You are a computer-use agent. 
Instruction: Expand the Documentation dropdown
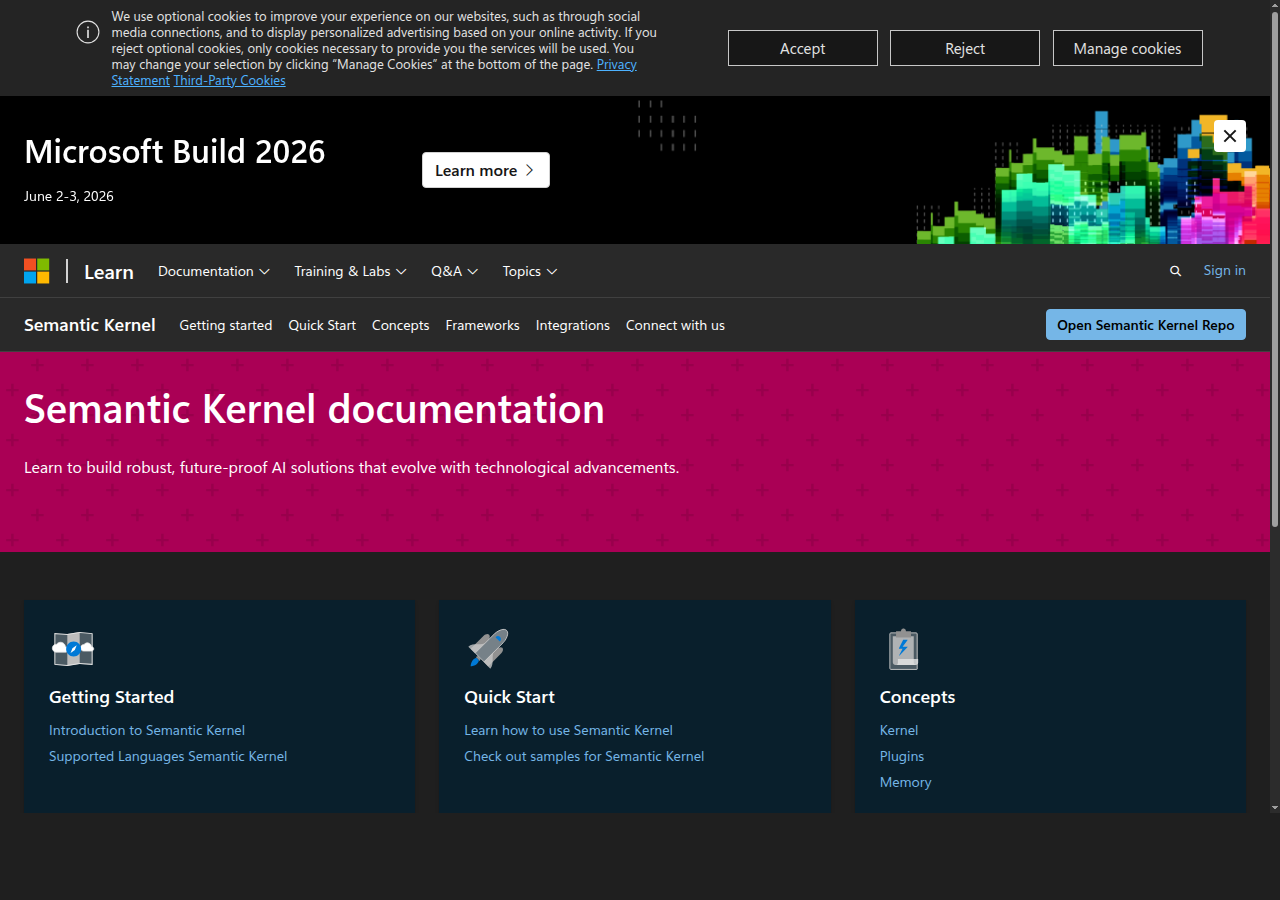pyautogui.click(x=214, y=271)
